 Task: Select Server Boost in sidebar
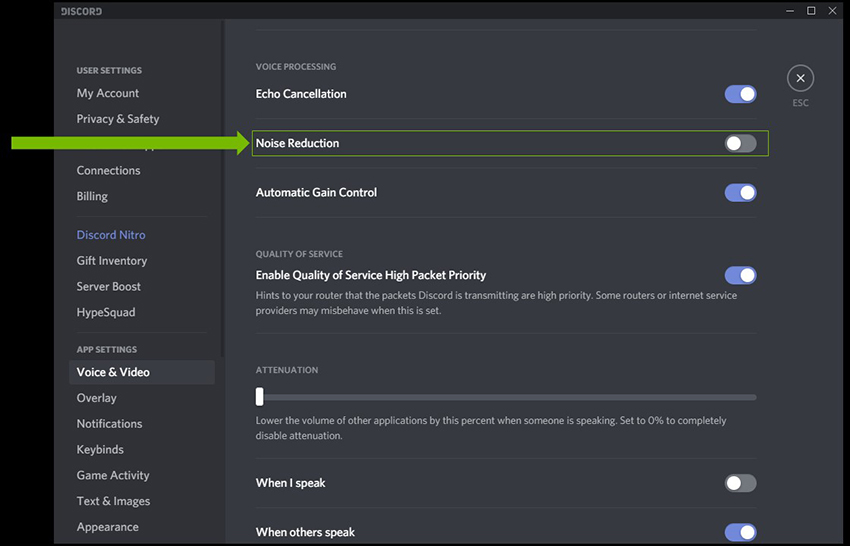(109, 287)
